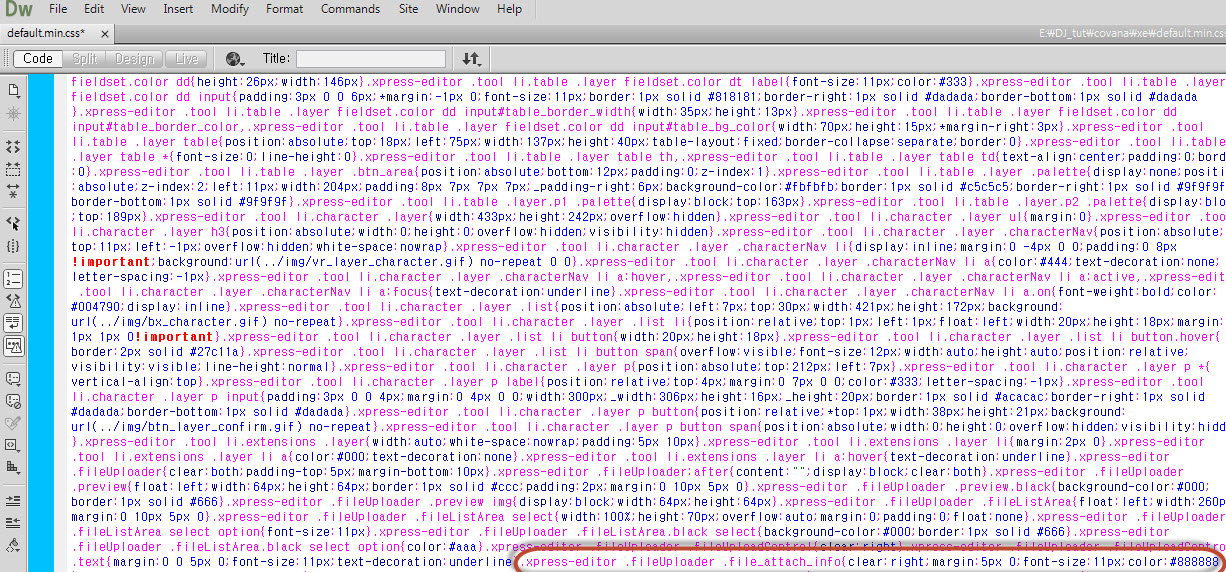Click Expand All icon
This screenshot has height=572, width=1226.
click(14, 190)
